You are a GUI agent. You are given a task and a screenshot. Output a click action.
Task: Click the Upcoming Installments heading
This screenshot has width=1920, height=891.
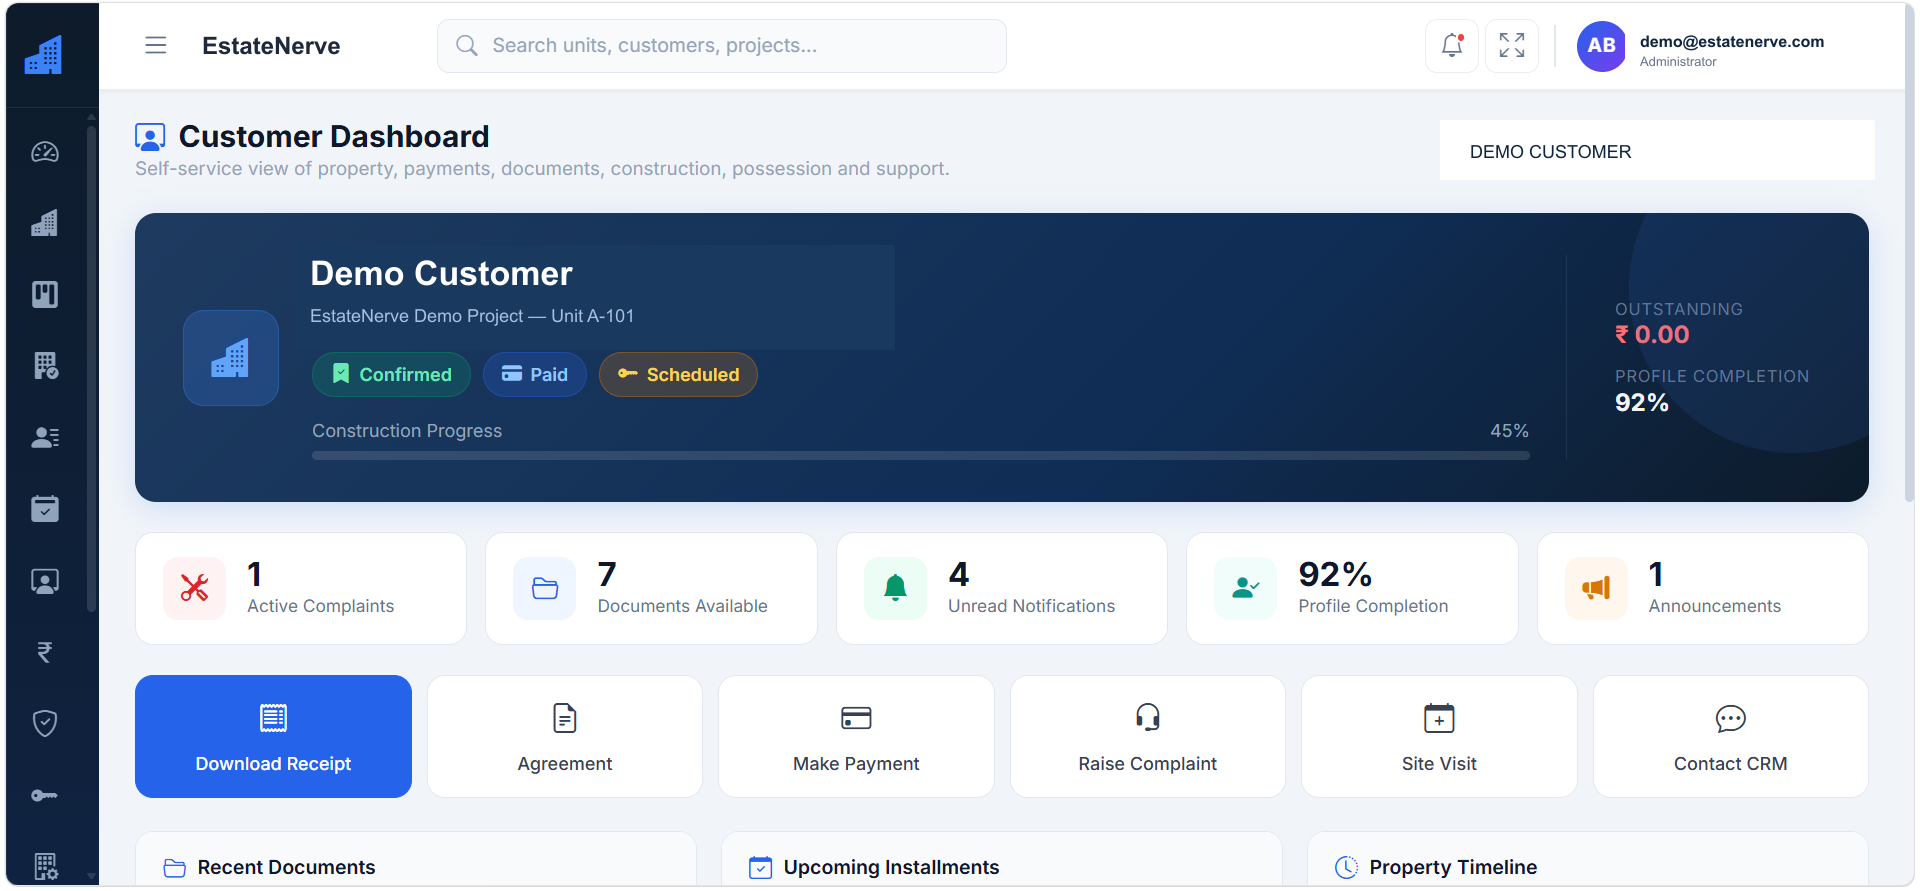coord(891,867)
